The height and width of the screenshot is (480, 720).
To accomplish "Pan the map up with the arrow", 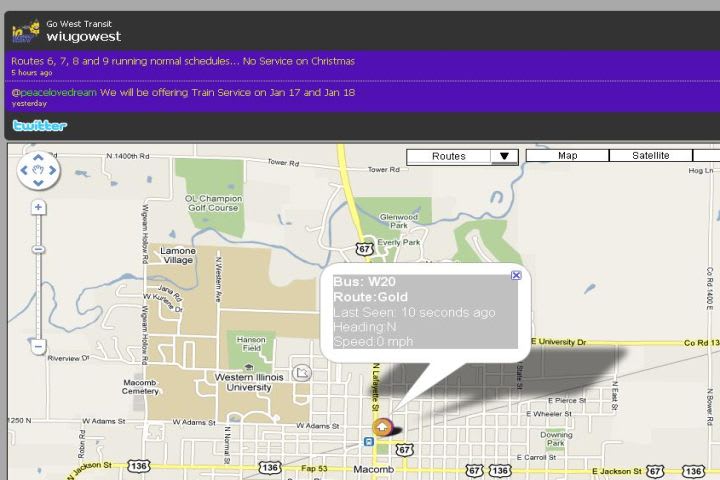I will [x=39, y=158].
